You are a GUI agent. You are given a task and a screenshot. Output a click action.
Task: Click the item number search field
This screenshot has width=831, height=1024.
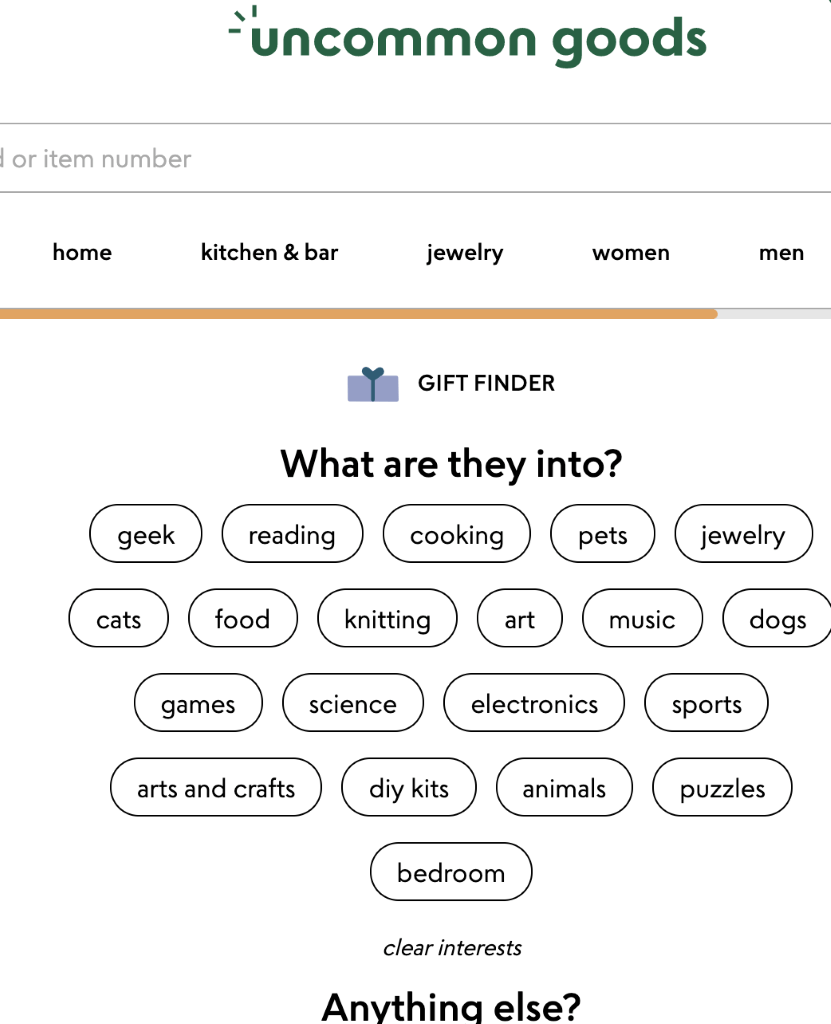tap(400, 158)
